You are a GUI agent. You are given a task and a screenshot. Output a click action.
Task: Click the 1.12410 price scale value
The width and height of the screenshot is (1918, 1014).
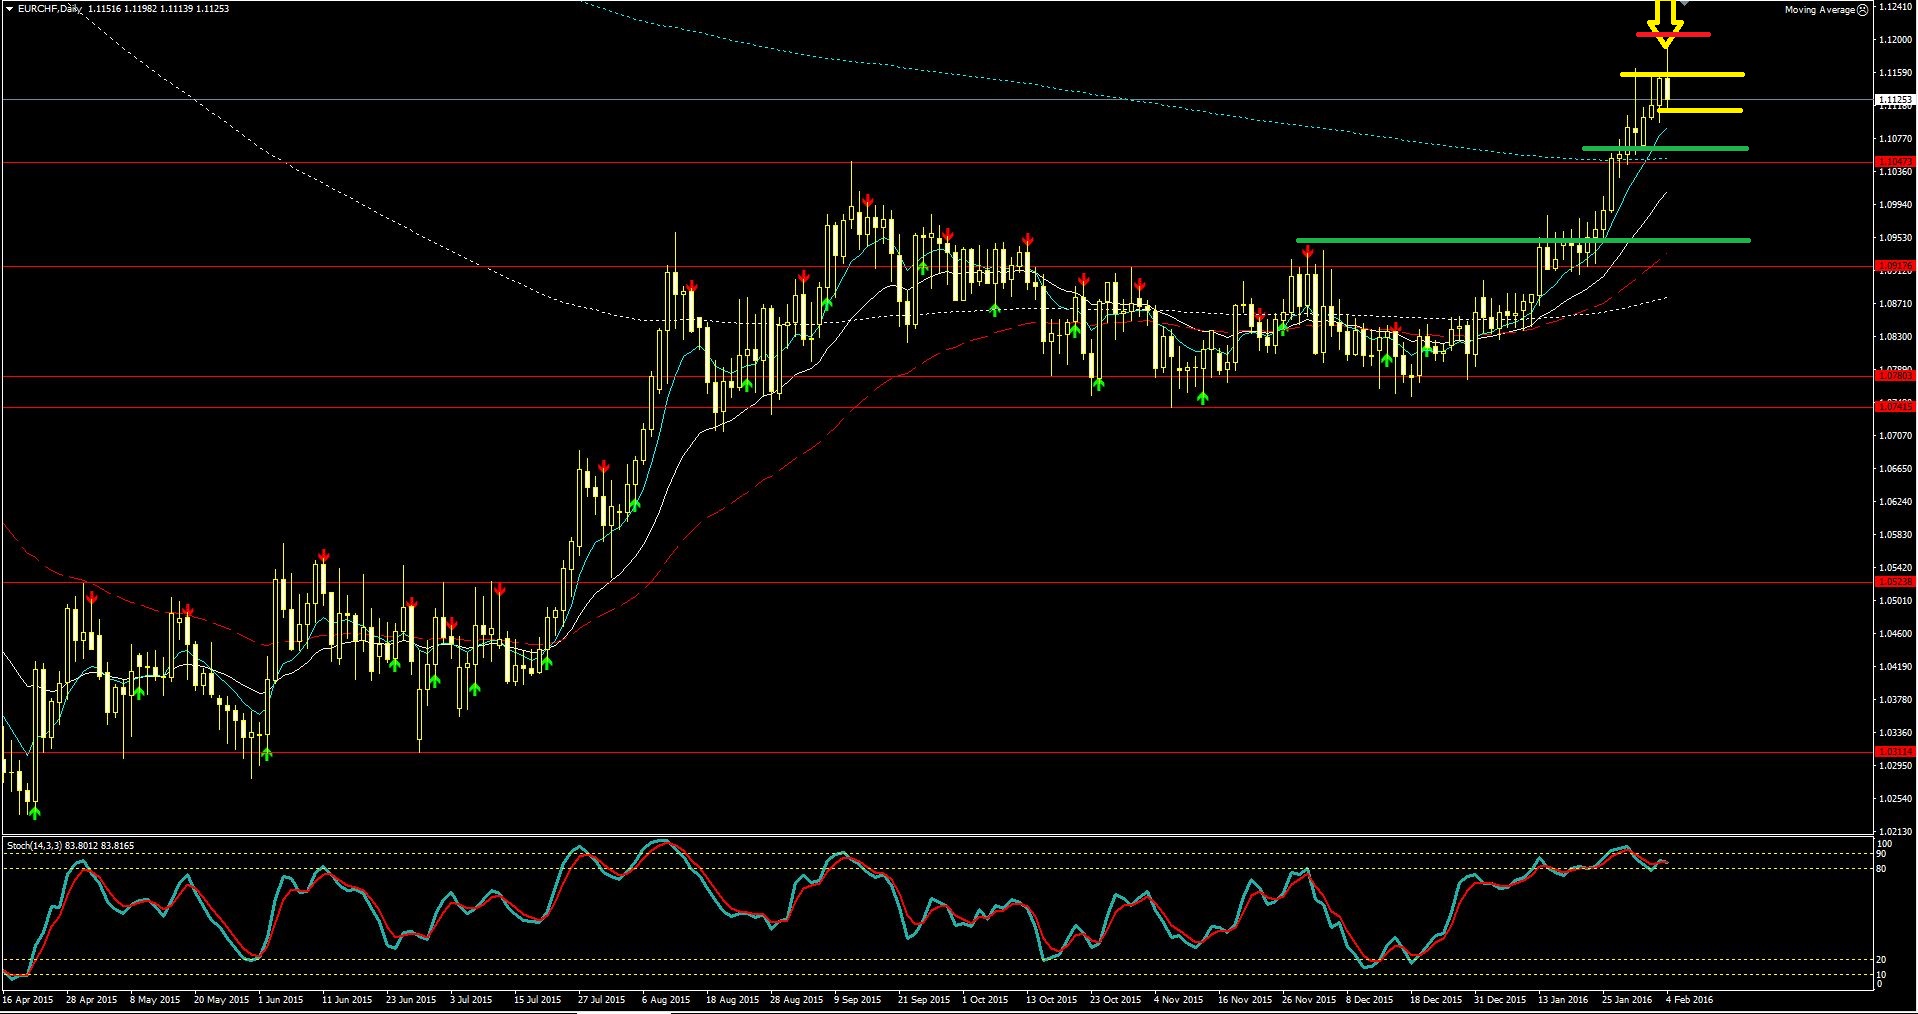(1895, 7)
